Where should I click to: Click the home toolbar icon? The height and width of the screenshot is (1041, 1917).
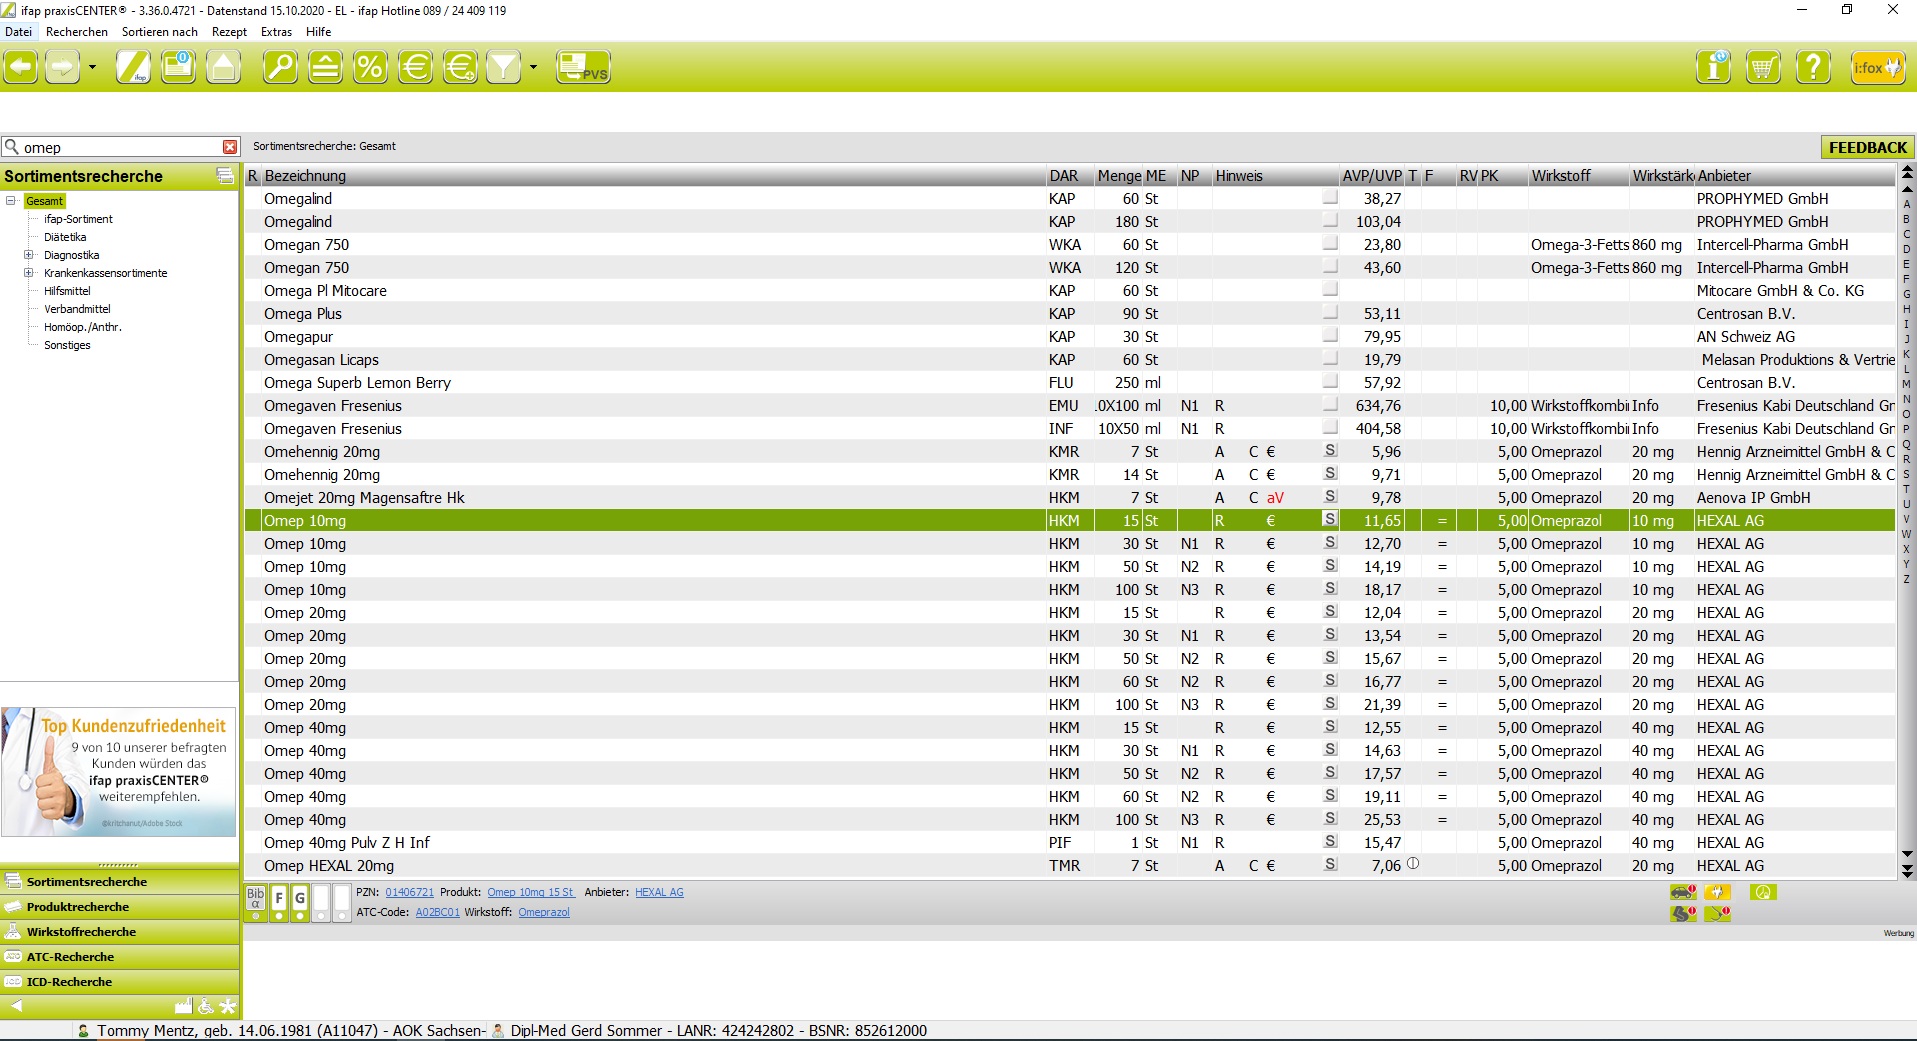pos(224,68)
